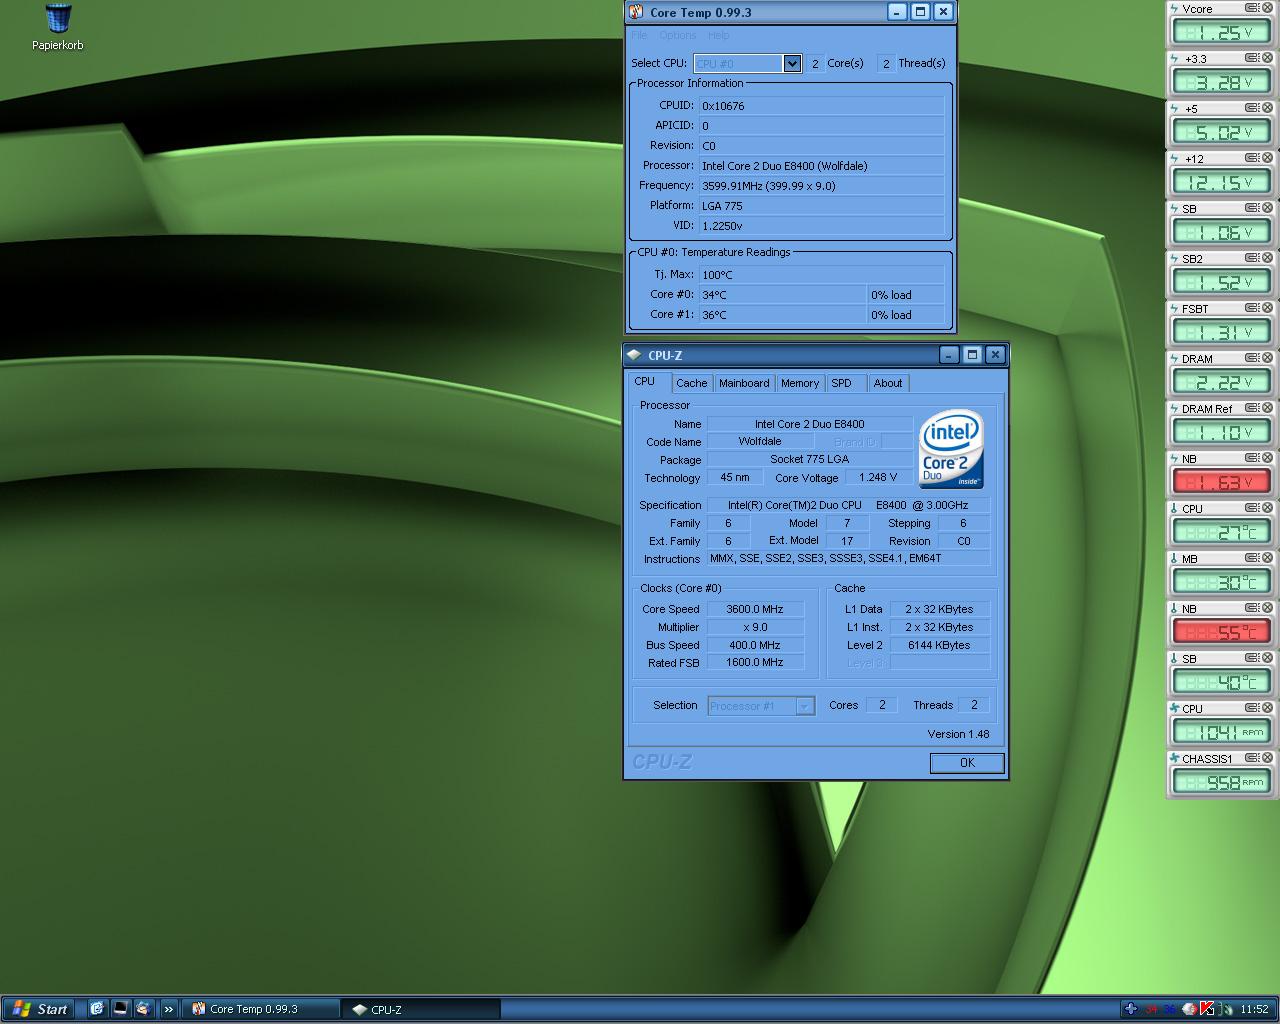Open settings icon of the Vcore sensor panel
Image resolution: width=1280 pixels, height=1024 pixels.
point(1252,8)
